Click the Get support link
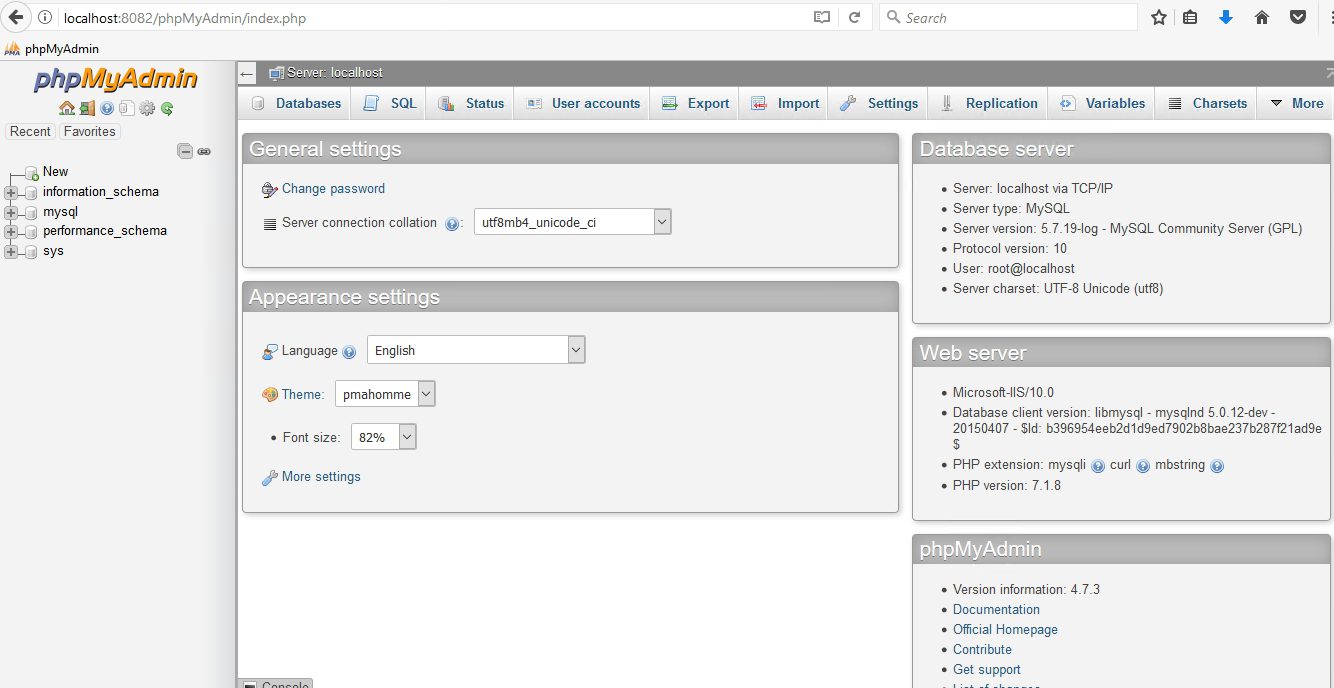 tap(987, 669)
